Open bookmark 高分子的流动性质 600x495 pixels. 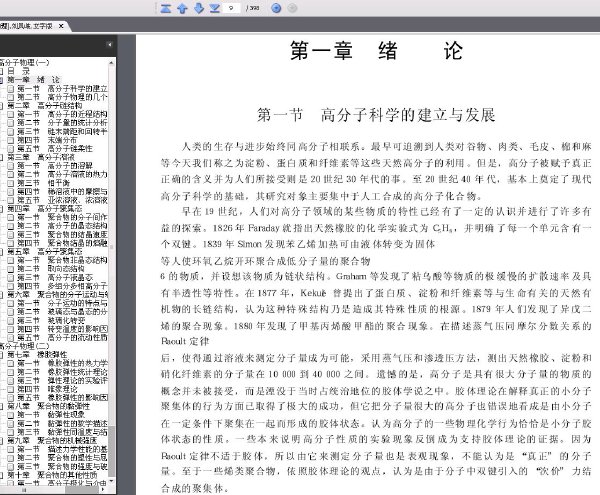coord(77,337)
